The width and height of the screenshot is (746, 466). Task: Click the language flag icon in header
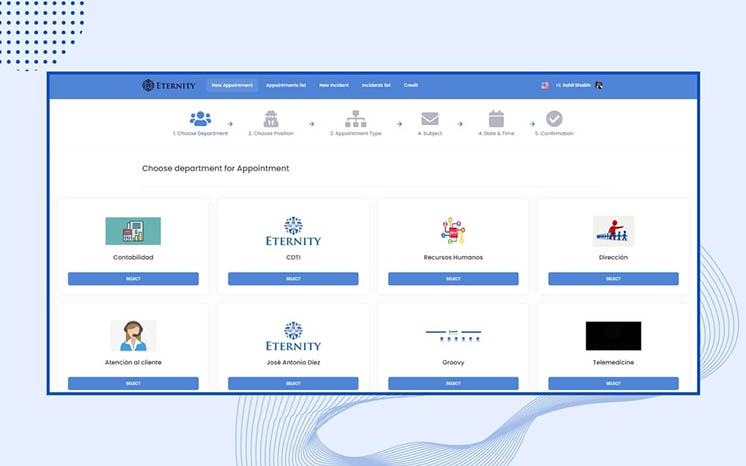(x=545, y=85)
